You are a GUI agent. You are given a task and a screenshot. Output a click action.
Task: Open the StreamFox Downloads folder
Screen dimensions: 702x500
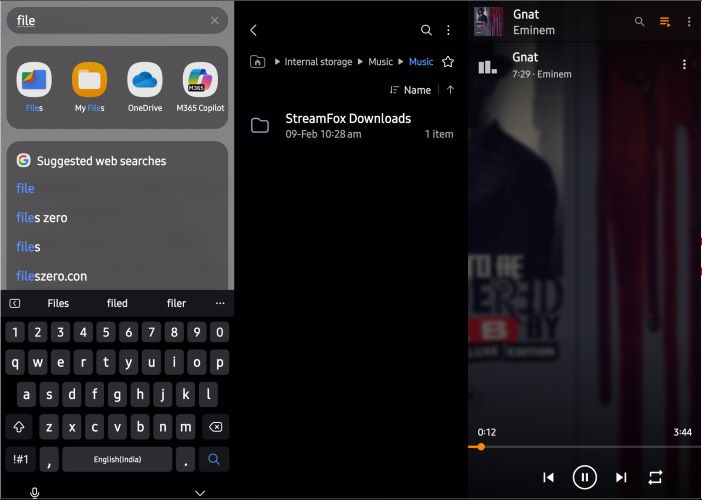351,126
